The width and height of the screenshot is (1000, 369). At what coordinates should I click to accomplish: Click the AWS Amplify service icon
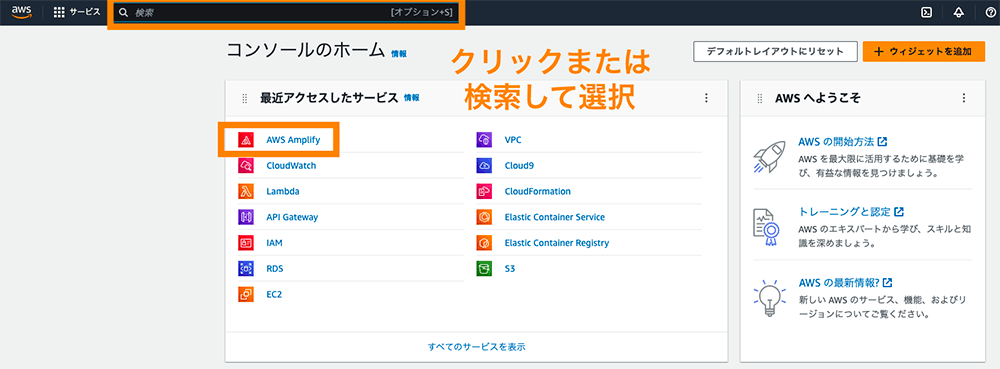pos(246,140)
